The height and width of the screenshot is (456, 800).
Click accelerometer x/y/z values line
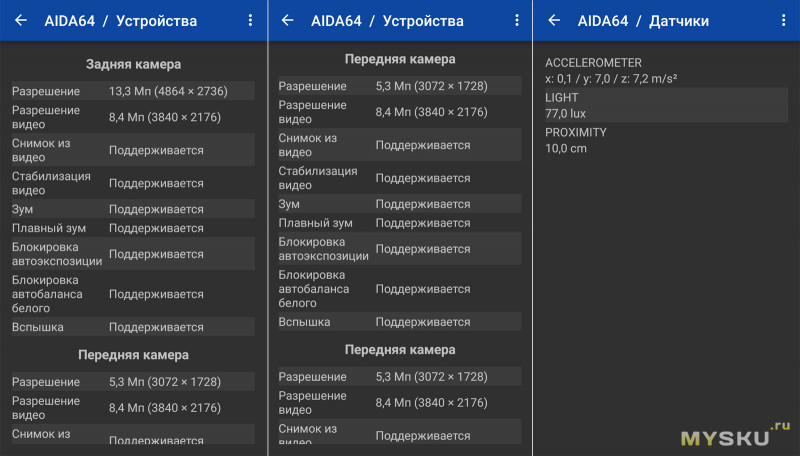click(x=611, y=79)
